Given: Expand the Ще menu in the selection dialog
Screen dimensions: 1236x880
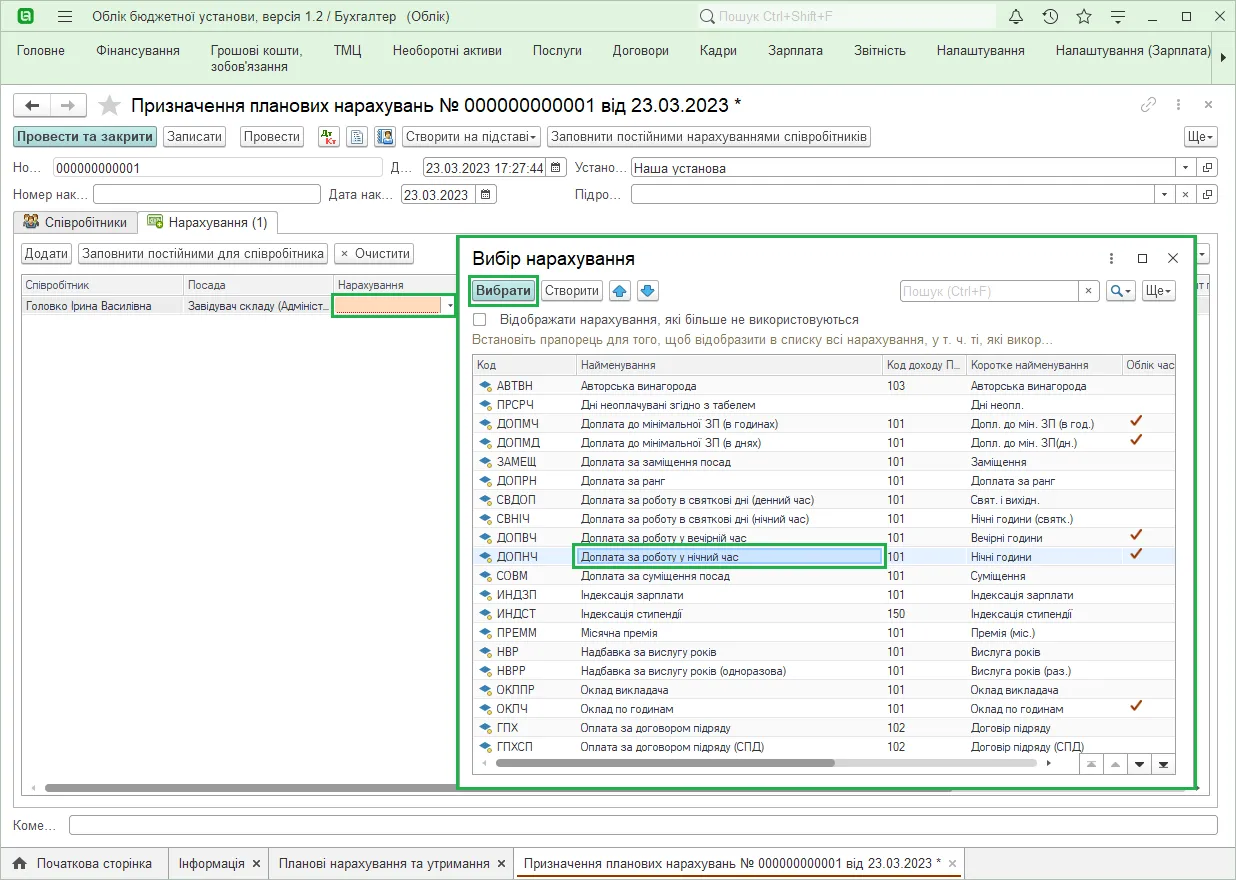Looking at the screenshot, I should [x=1159, y=291].
